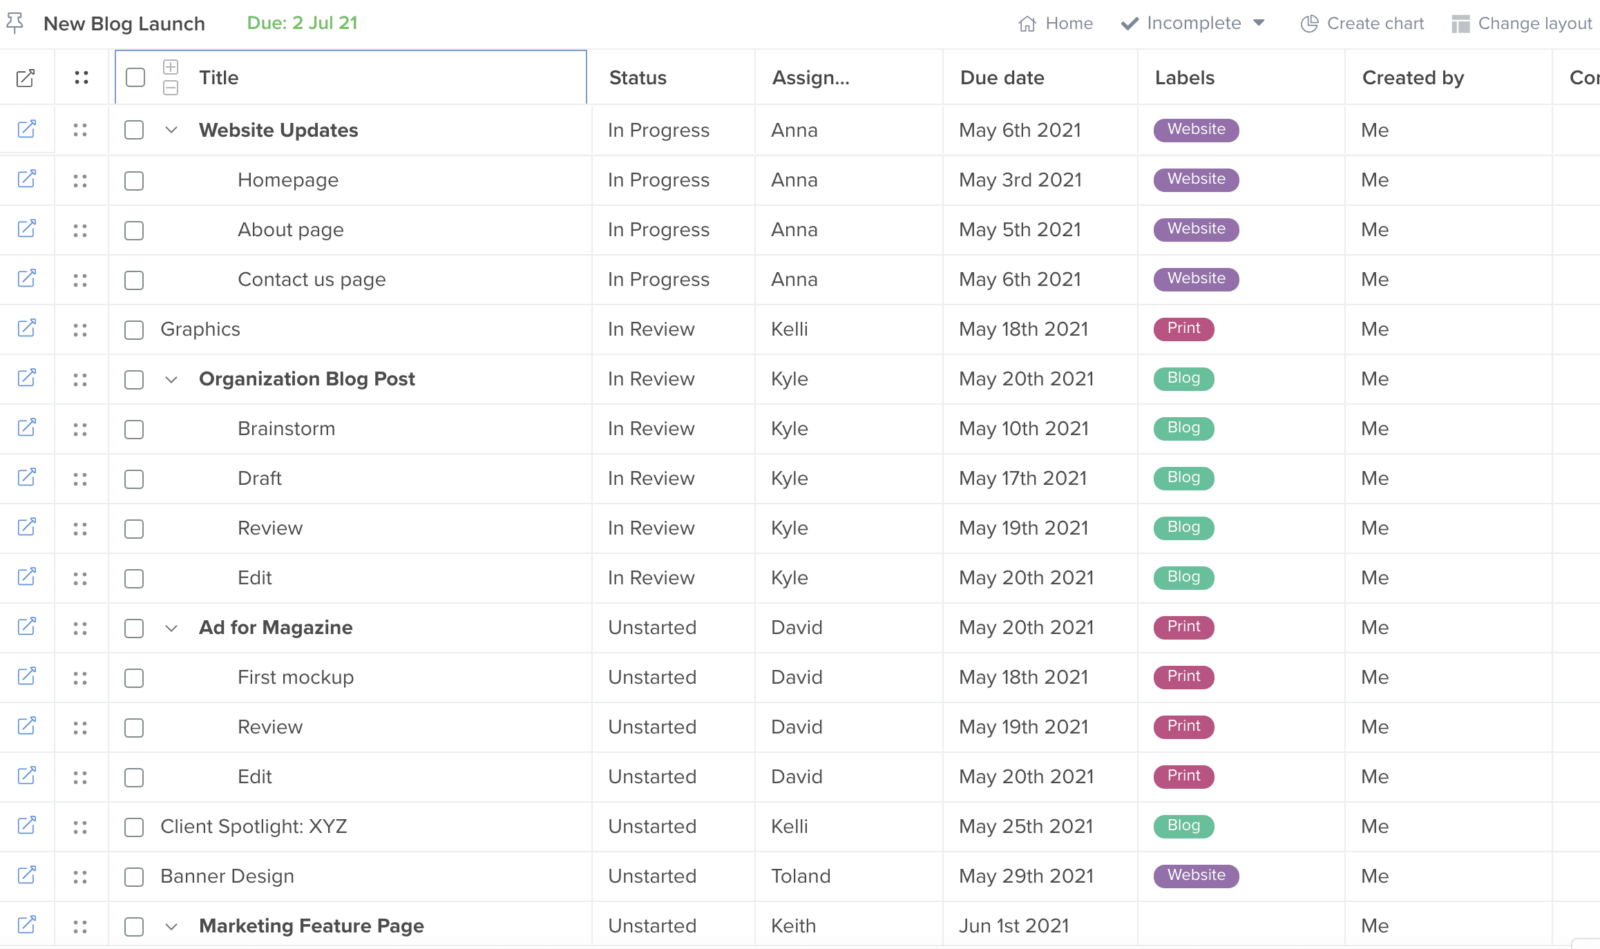Click the expand-all plus icon beside Title
The image size is (1600, 949).
pos(171,66)
